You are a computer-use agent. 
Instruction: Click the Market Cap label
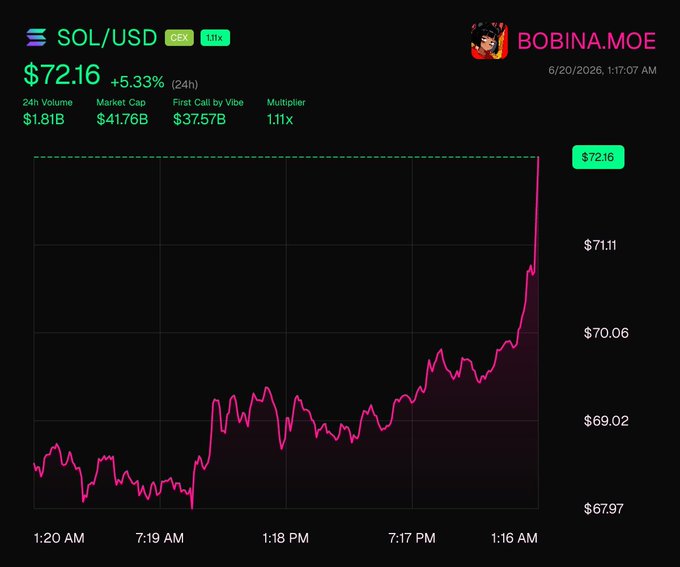pos(121,102)
